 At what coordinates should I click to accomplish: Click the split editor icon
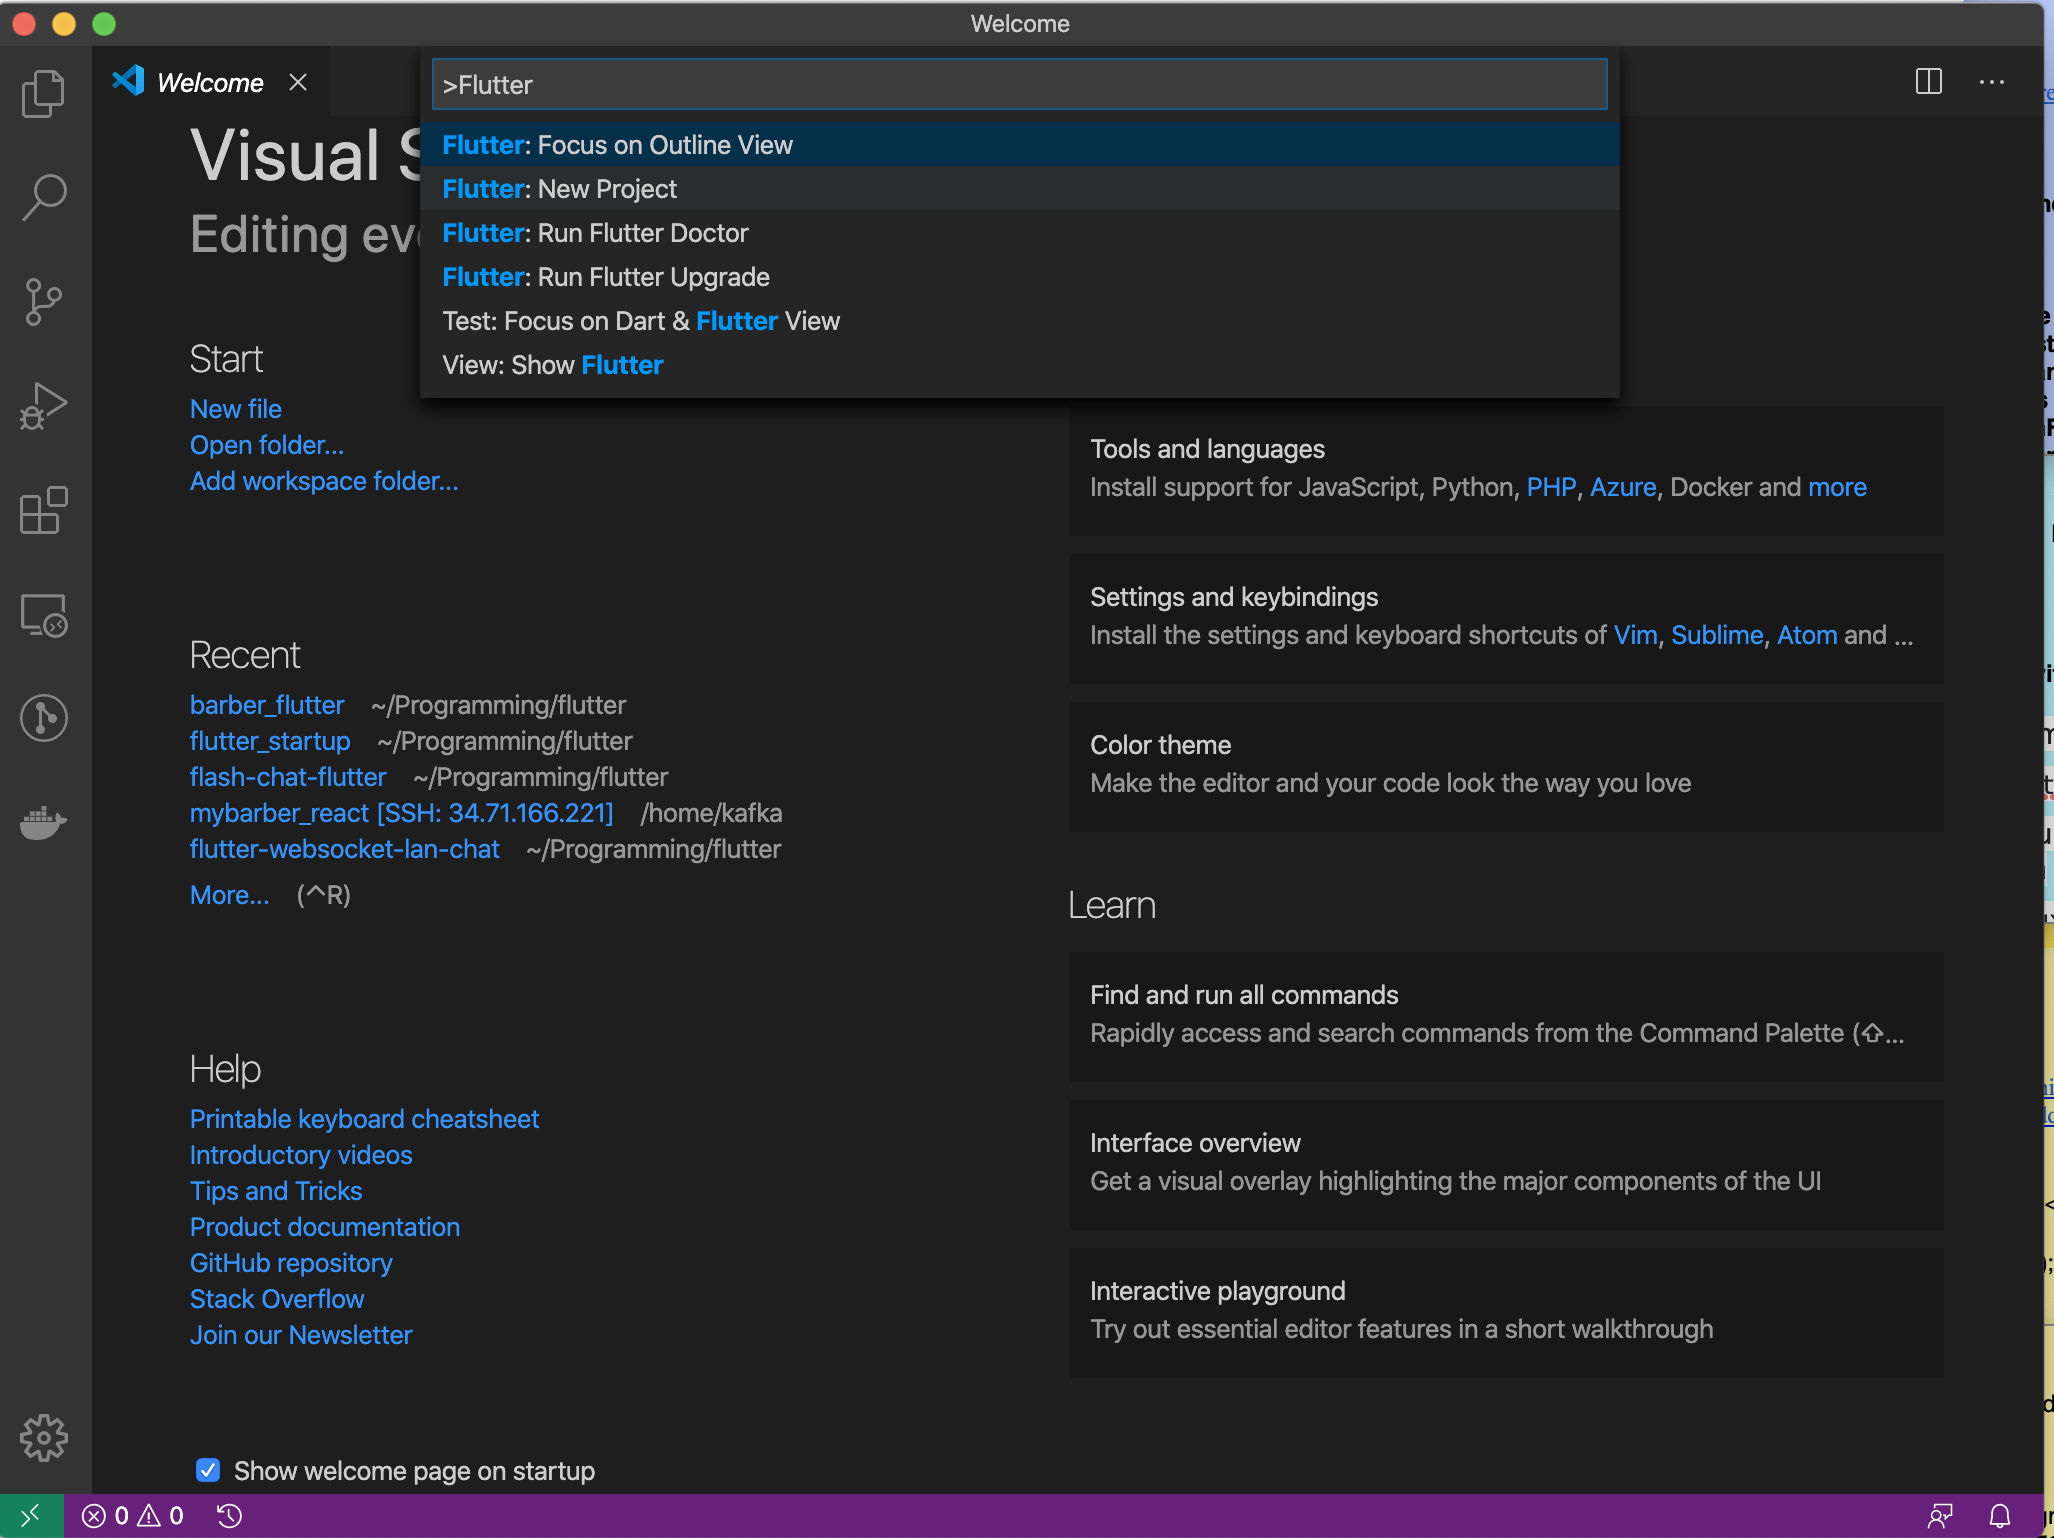(1929, 82)
